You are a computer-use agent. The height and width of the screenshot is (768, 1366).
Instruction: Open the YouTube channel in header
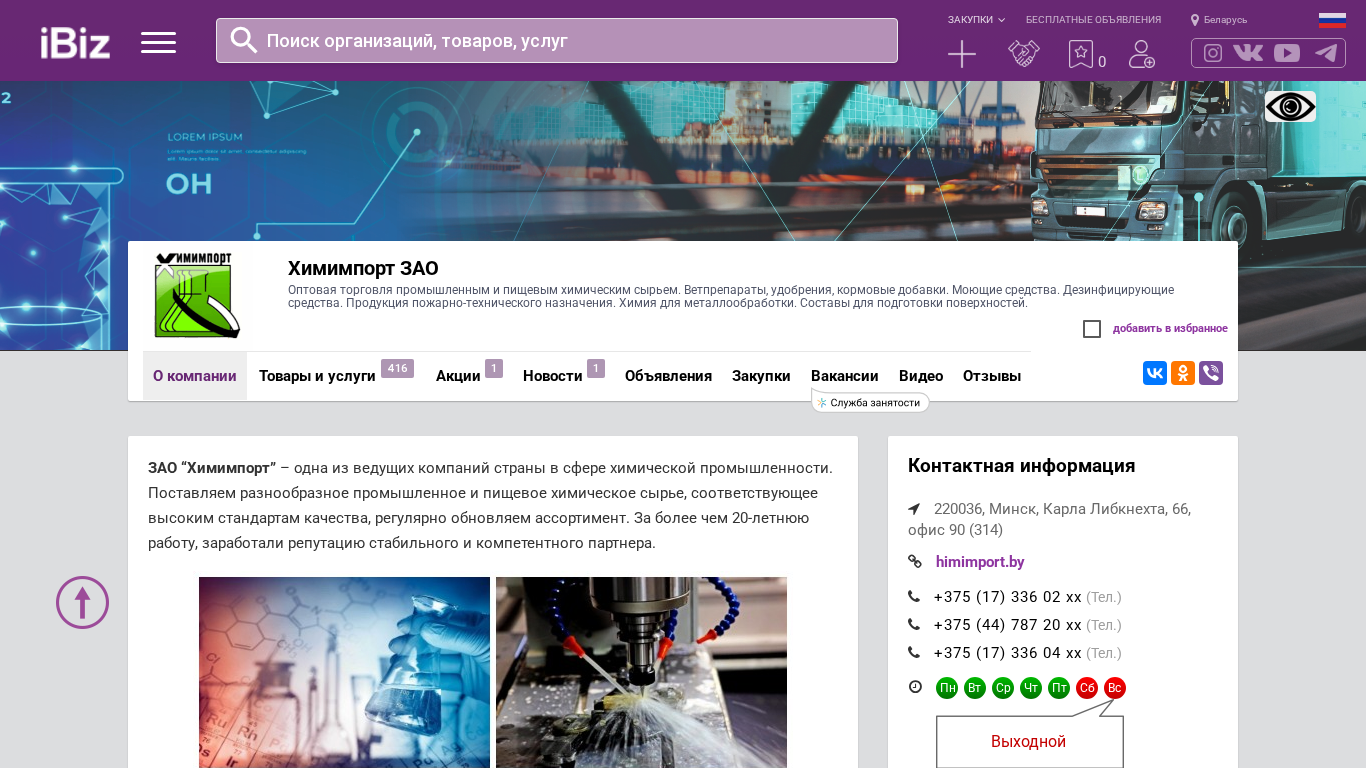pos(1287,53)
